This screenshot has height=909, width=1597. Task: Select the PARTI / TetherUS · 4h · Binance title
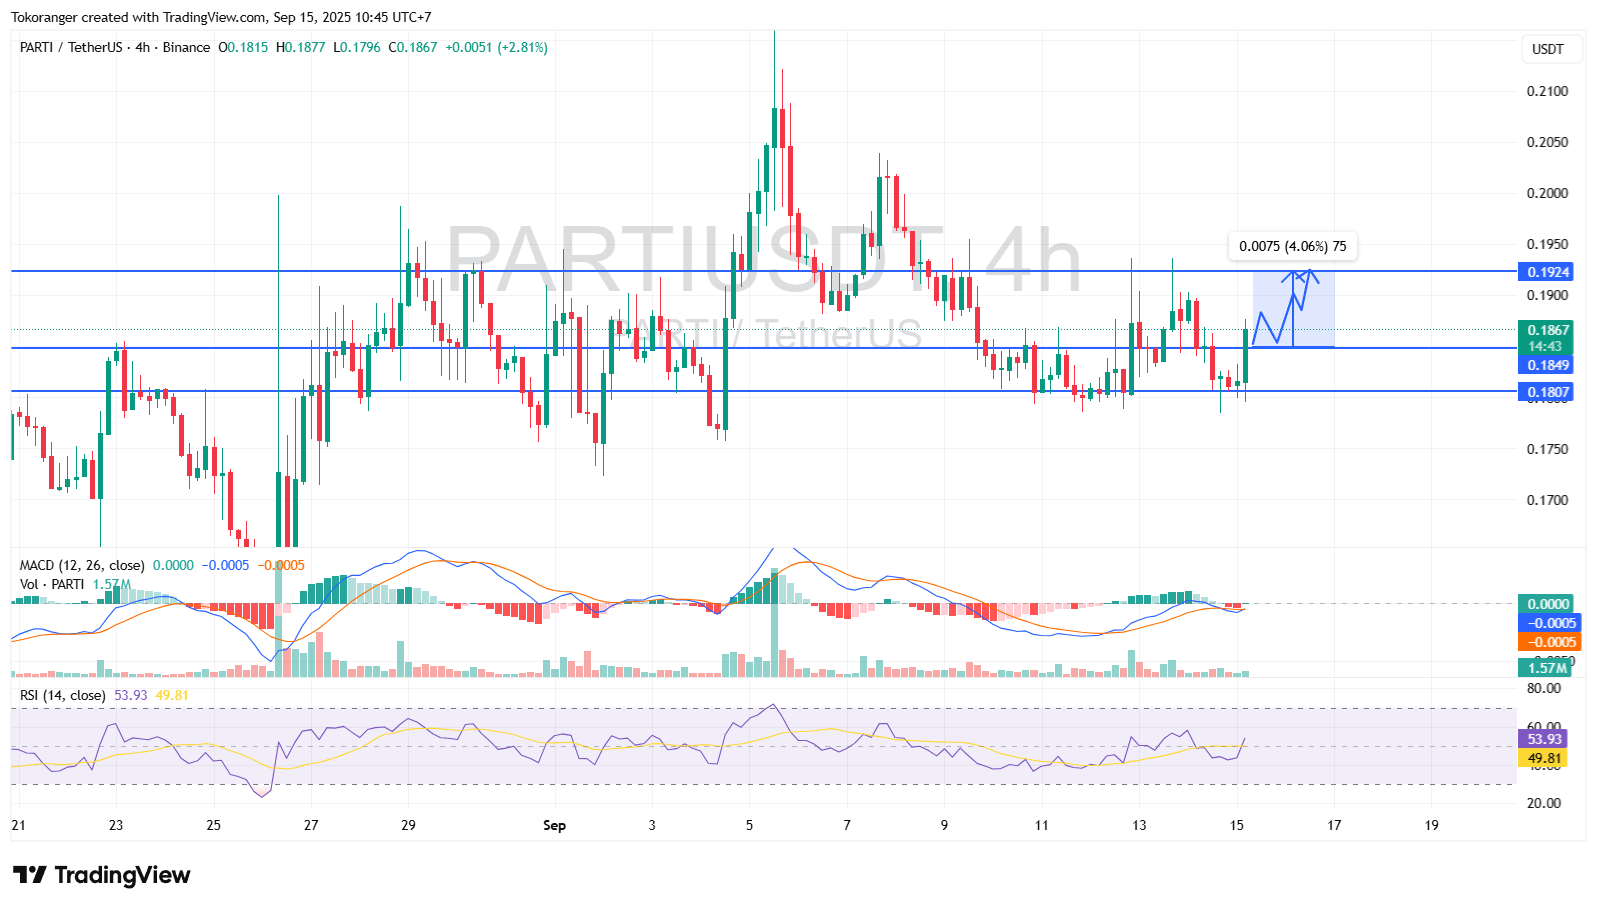pos(115,47)
